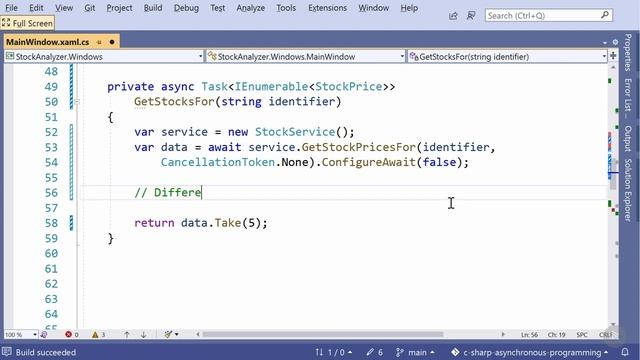Click the status bar output window icon
The width and height of the screenshot is (640, 360).
[7, 352]
